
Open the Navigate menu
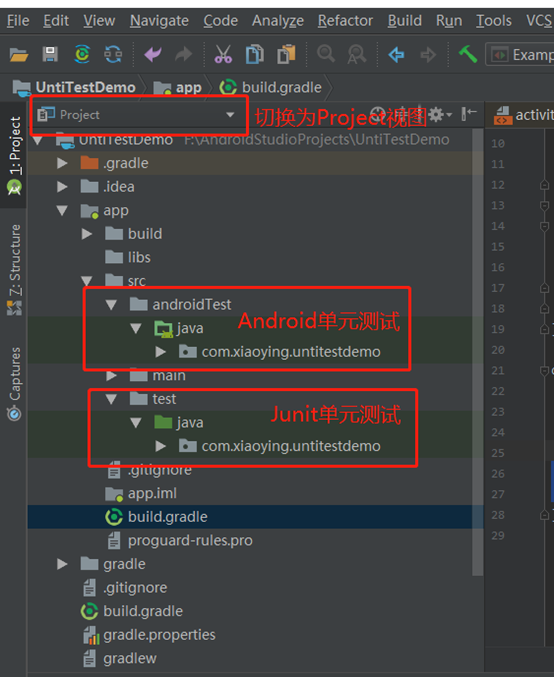[x=159, y=20]
